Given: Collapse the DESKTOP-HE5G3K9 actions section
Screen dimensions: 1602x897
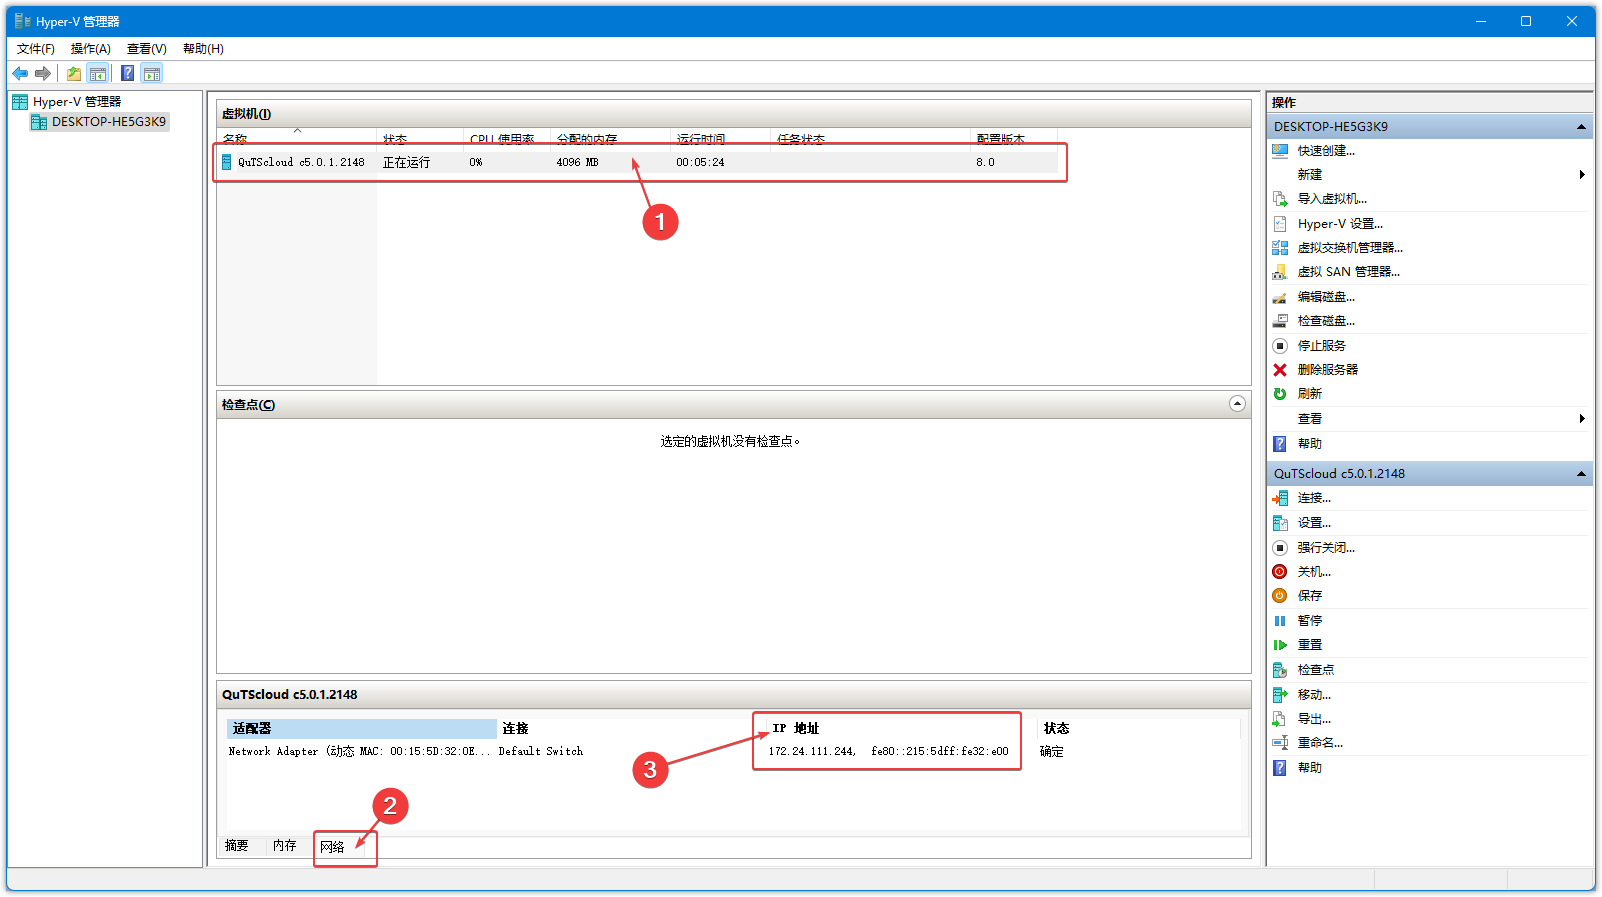Looking at the screenshot, I should point(1581,127).
